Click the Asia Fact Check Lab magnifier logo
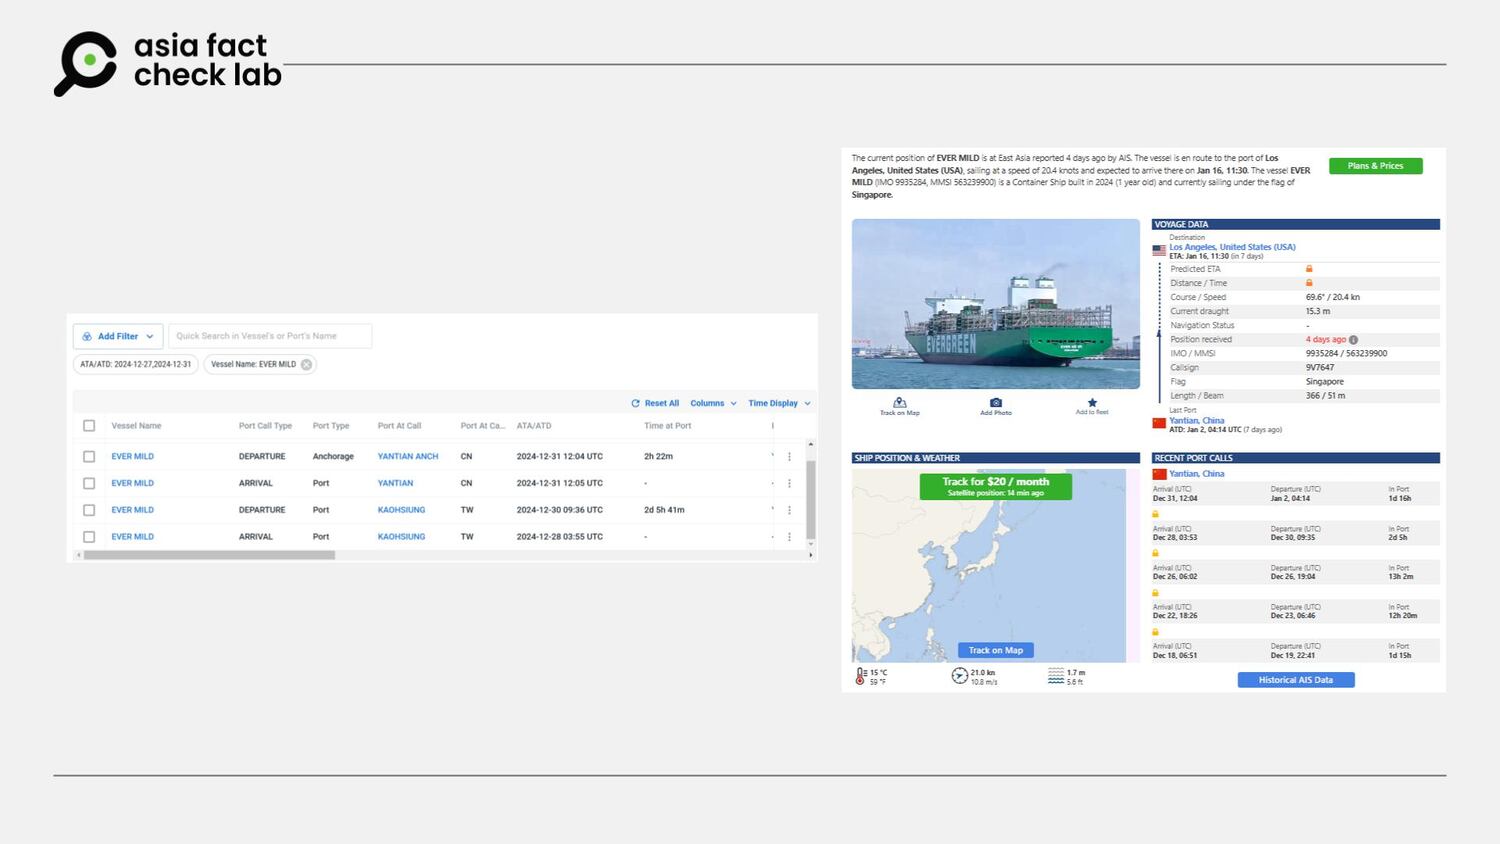This screenshot has width=1500, height=844. [x=87, y=62]
